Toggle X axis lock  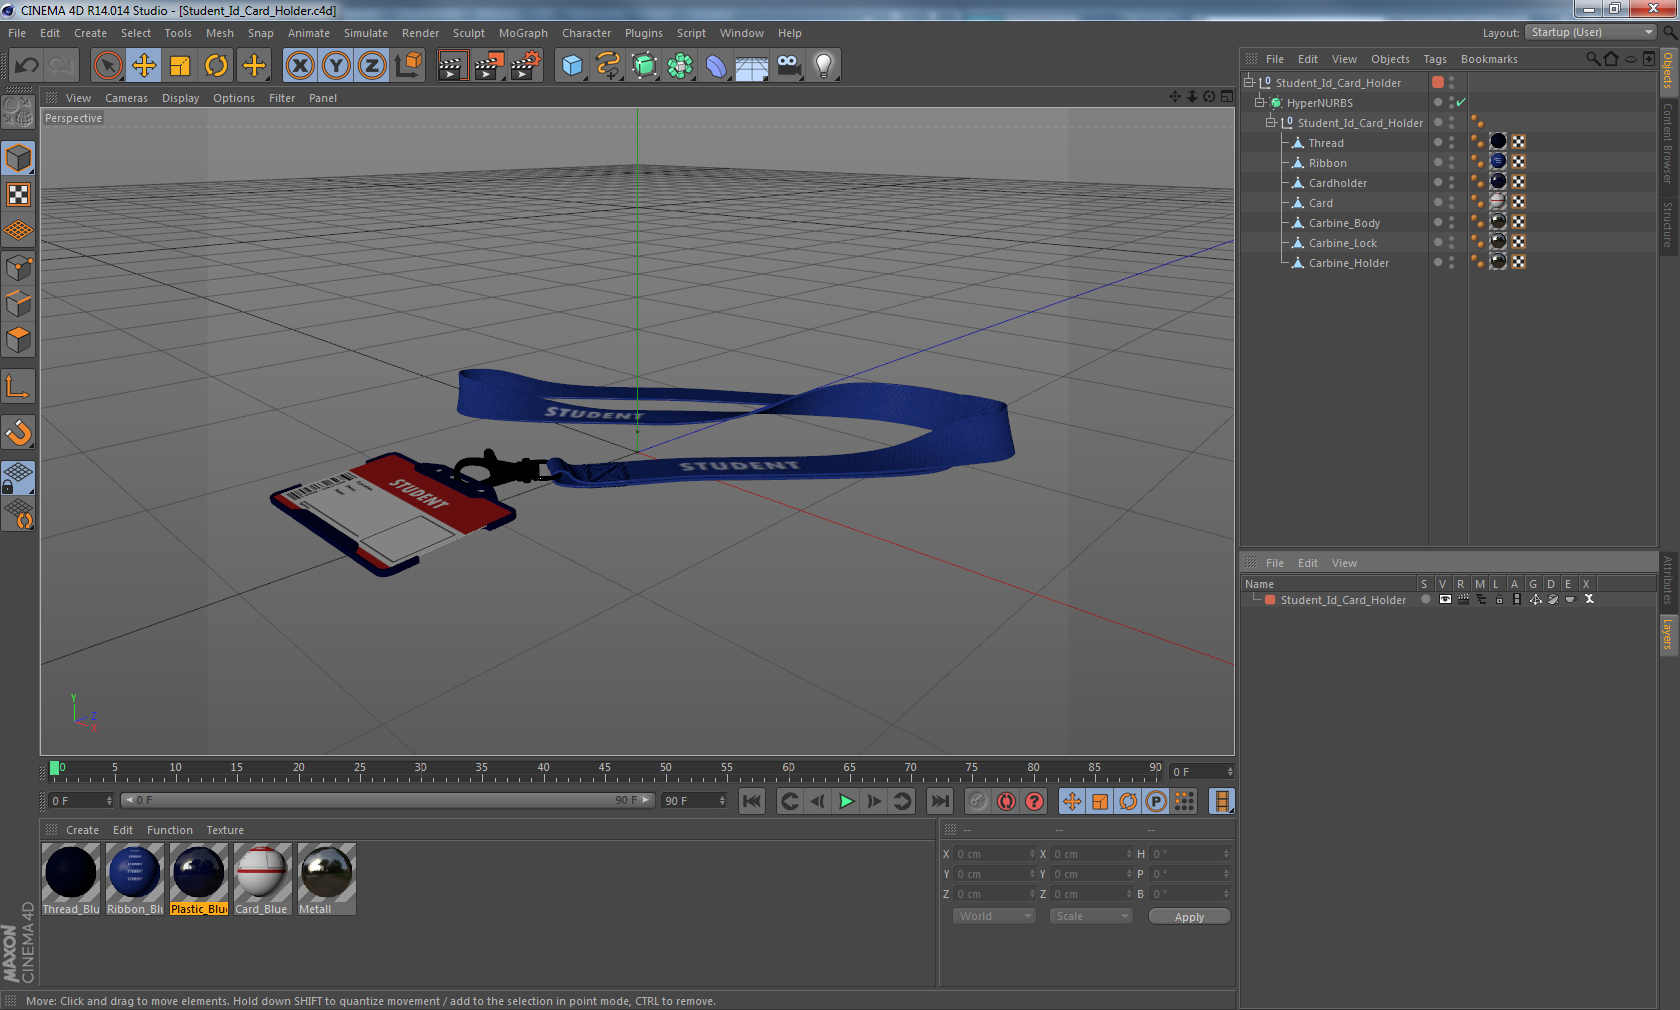pyautogui.click(x=300, y=66)
